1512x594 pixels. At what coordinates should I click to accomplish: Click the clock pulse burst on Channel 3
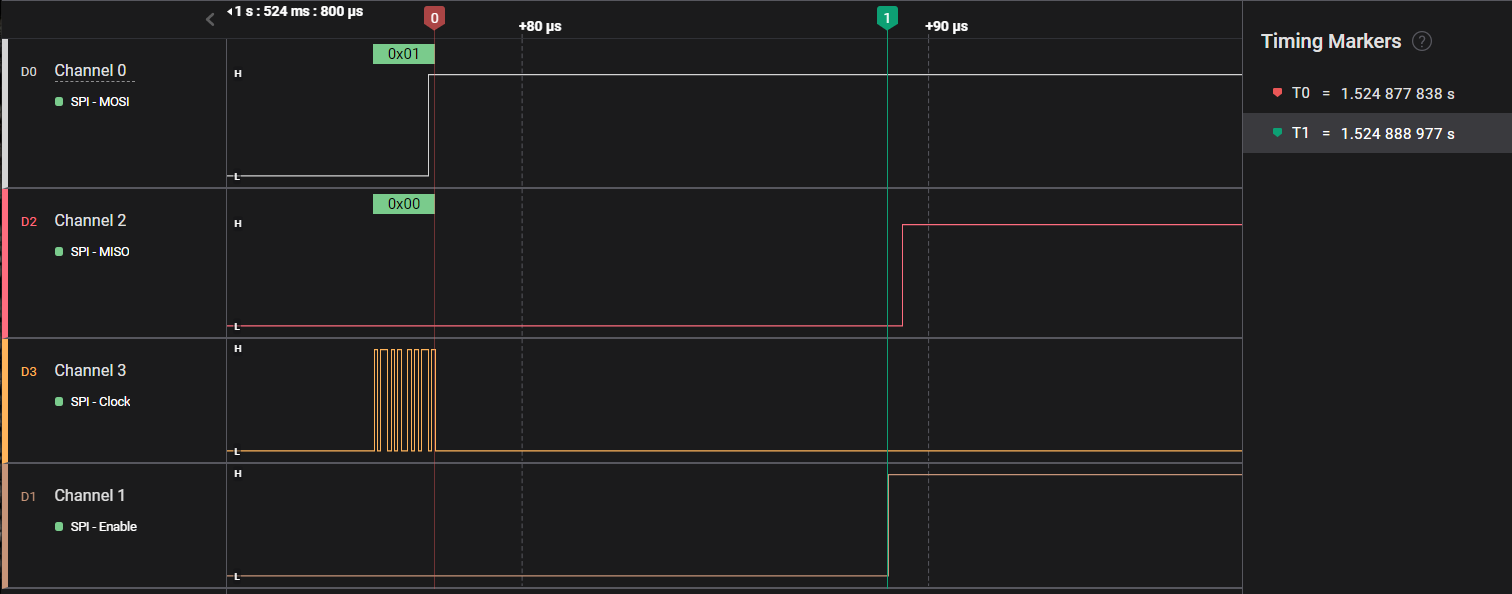405,400
